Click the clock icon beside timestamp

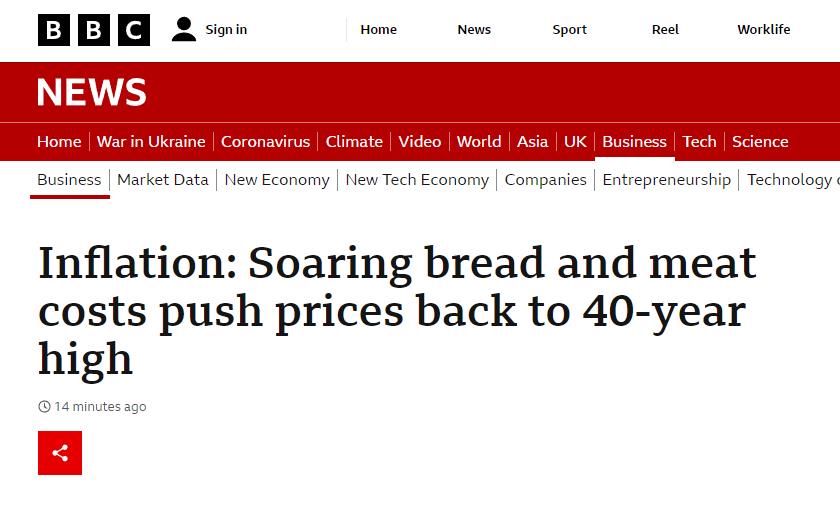point(44,407)
